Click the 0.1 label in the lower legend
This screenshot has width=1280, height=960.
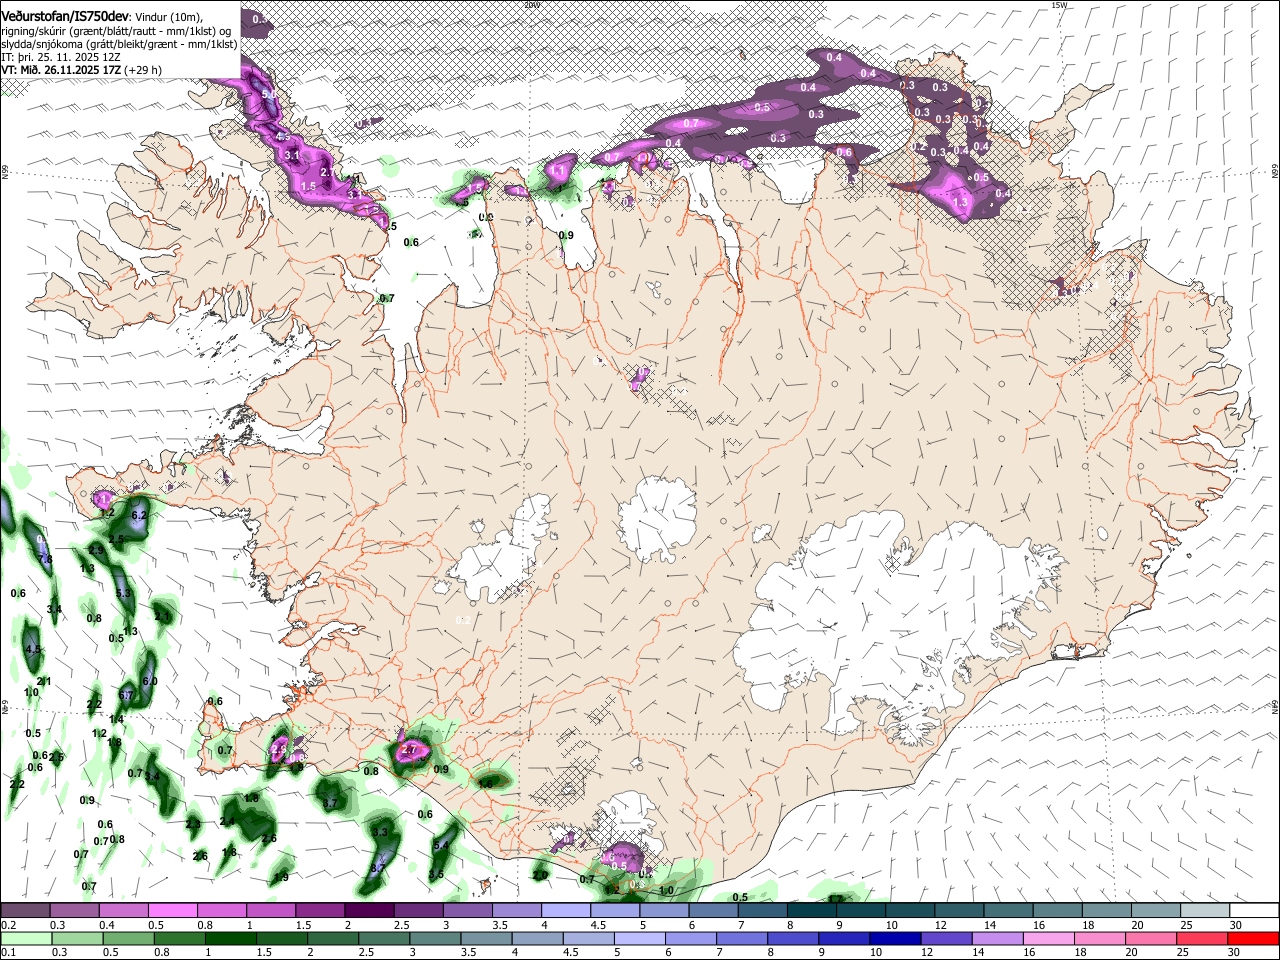click(x=9, y=952)
